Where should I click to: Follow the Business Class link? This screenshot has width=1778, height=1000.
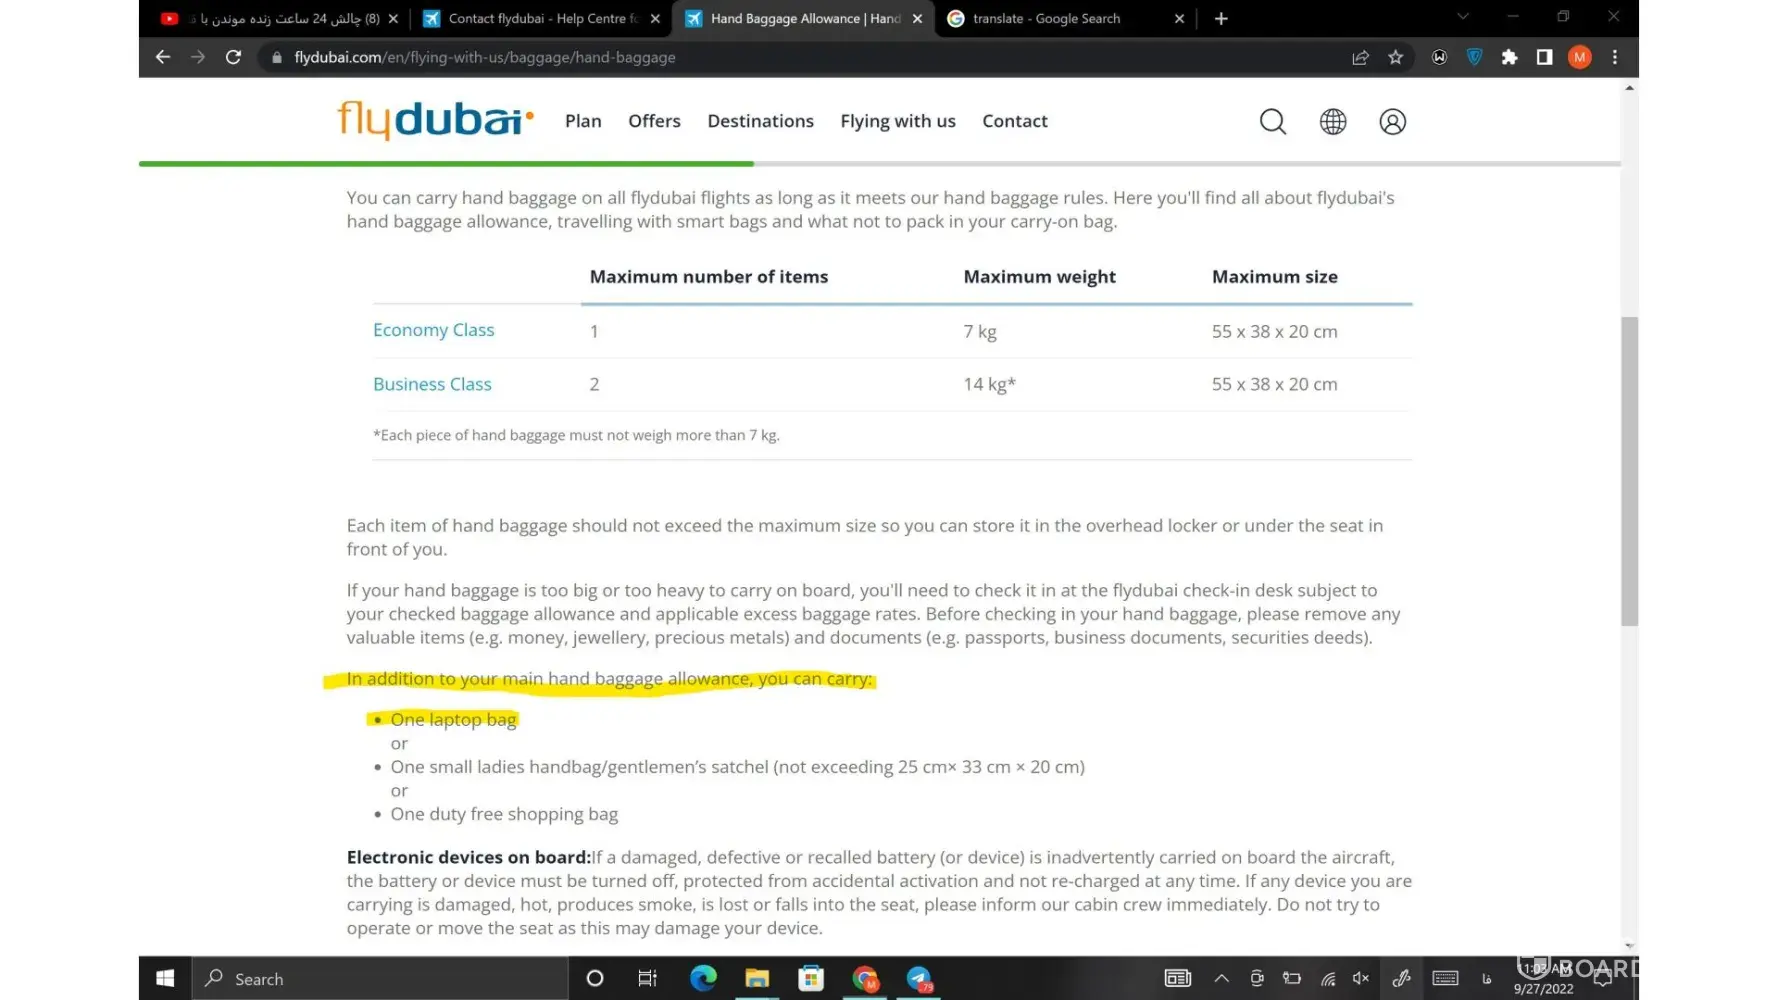[x=432, y=384]
